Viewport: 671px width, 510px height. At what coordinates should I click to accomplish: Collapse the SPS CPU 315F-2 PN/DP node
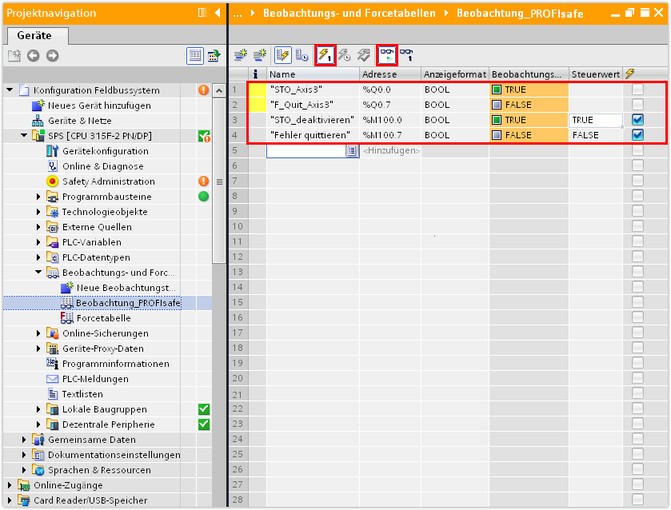click(x=25, y=136)
